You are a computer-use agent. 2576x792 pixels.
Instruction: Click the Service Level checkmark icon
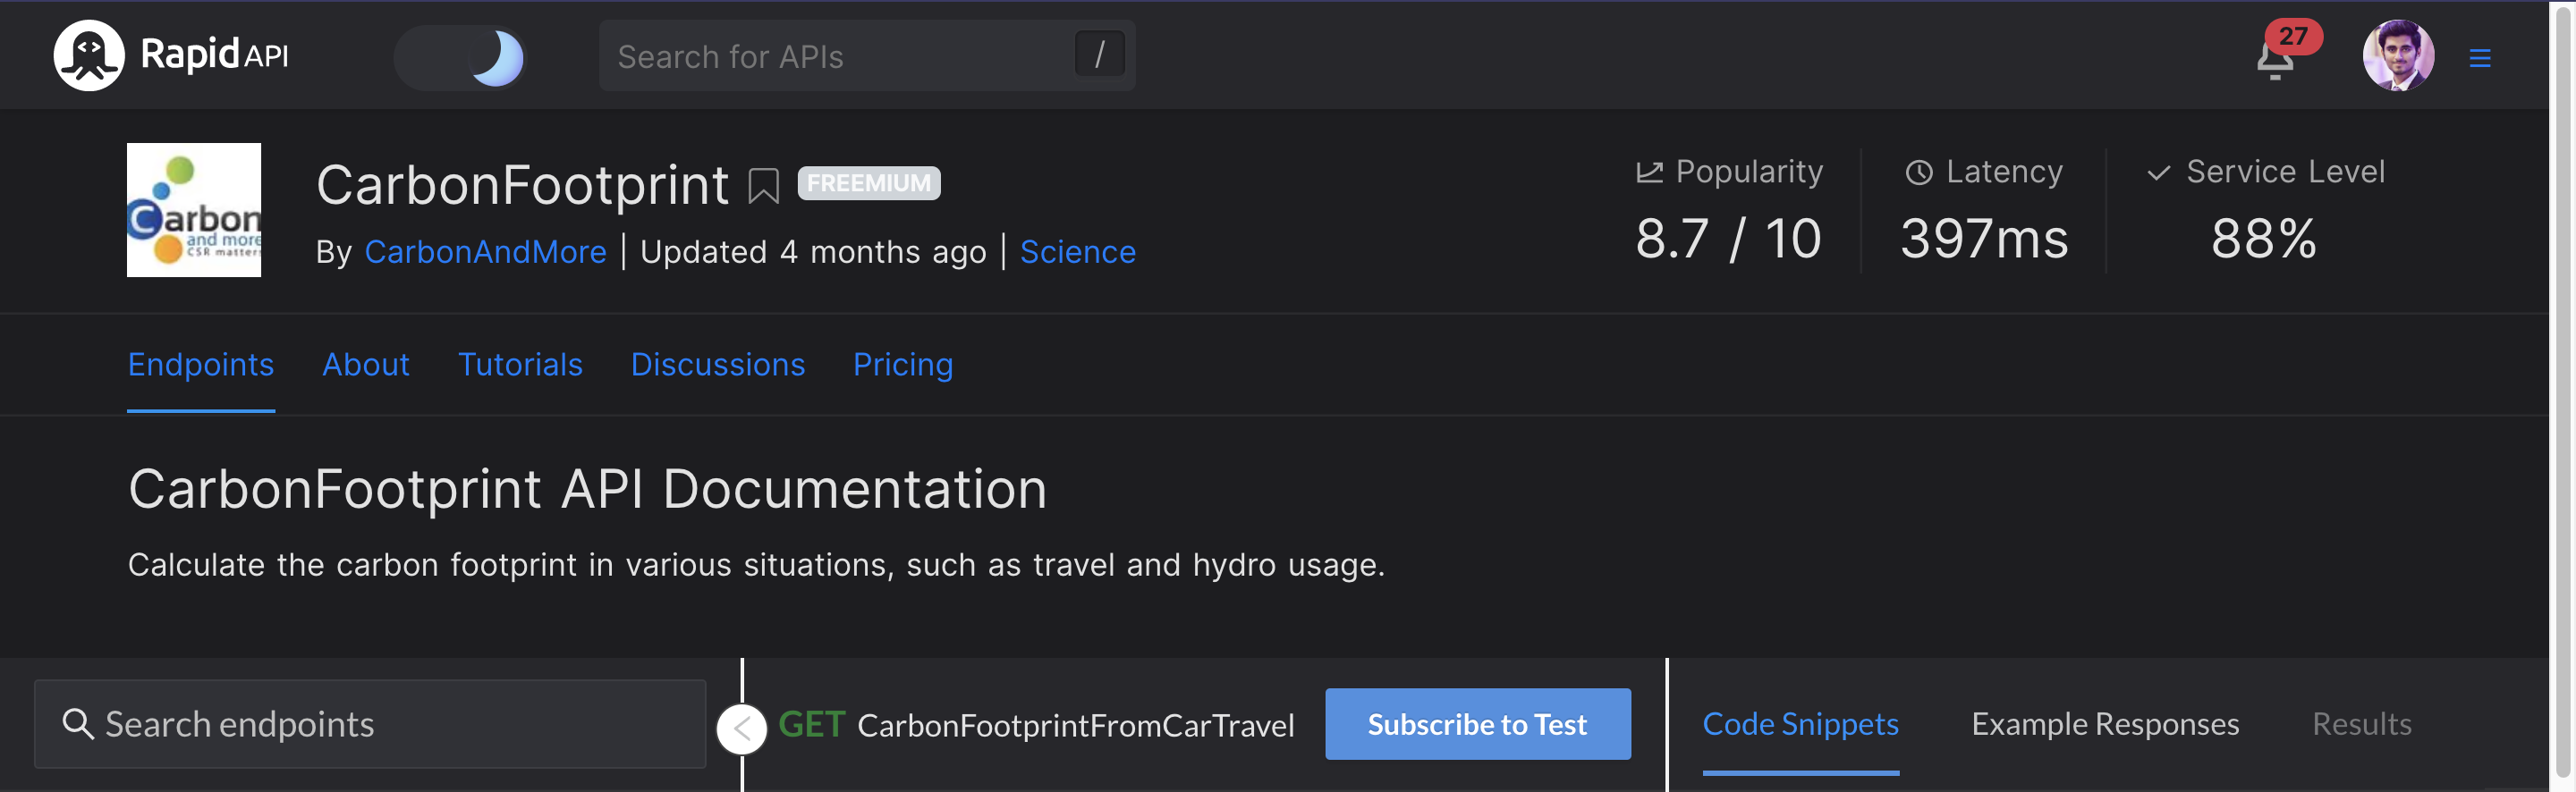[x=2158, y=172]
